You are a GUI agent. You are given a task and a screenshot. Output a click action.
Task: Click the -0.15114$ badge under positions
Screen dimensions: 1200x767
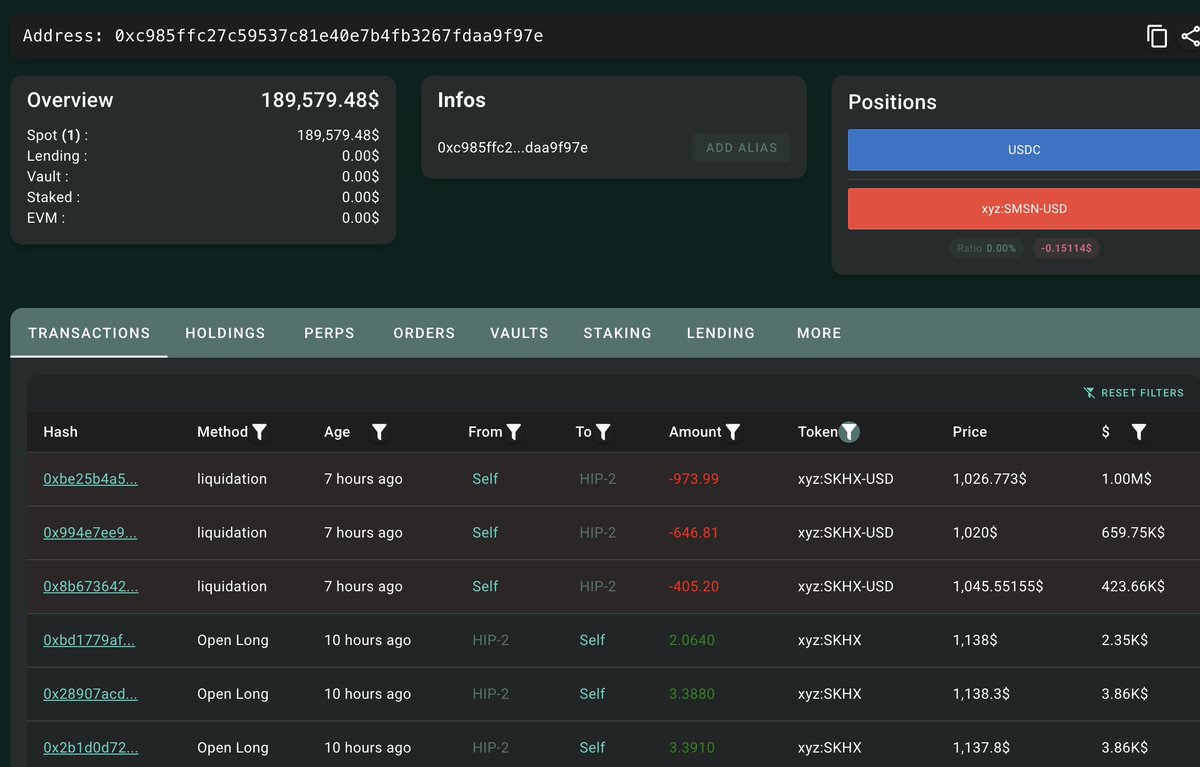pyautogui.click(x=1066, y=248)
